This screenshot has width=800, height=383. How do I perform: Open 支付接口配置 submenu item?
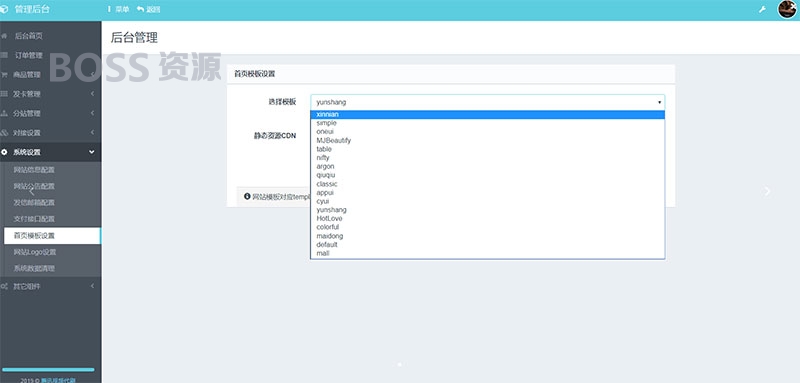[x=34, y=219]
